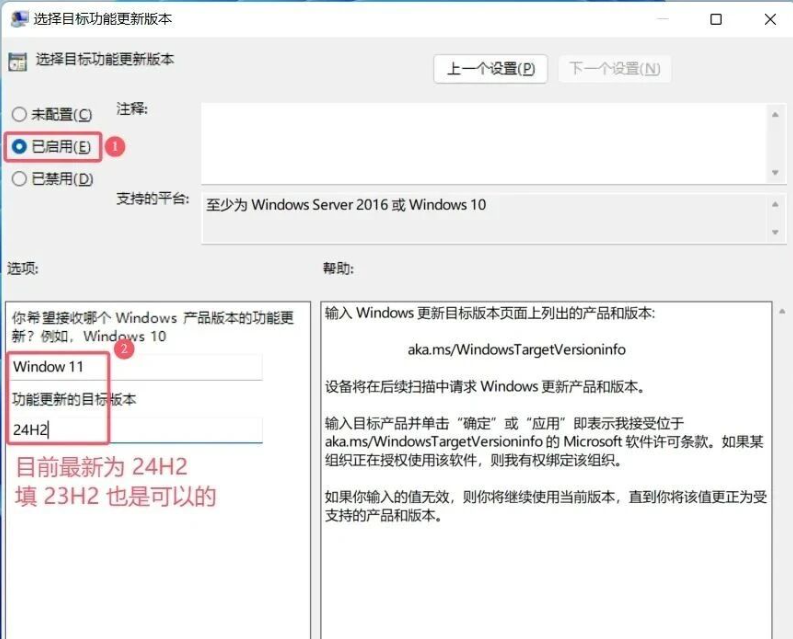Screen dimensions: 793x639
Task: Click the 帮助: label
Action: [338, 268]
